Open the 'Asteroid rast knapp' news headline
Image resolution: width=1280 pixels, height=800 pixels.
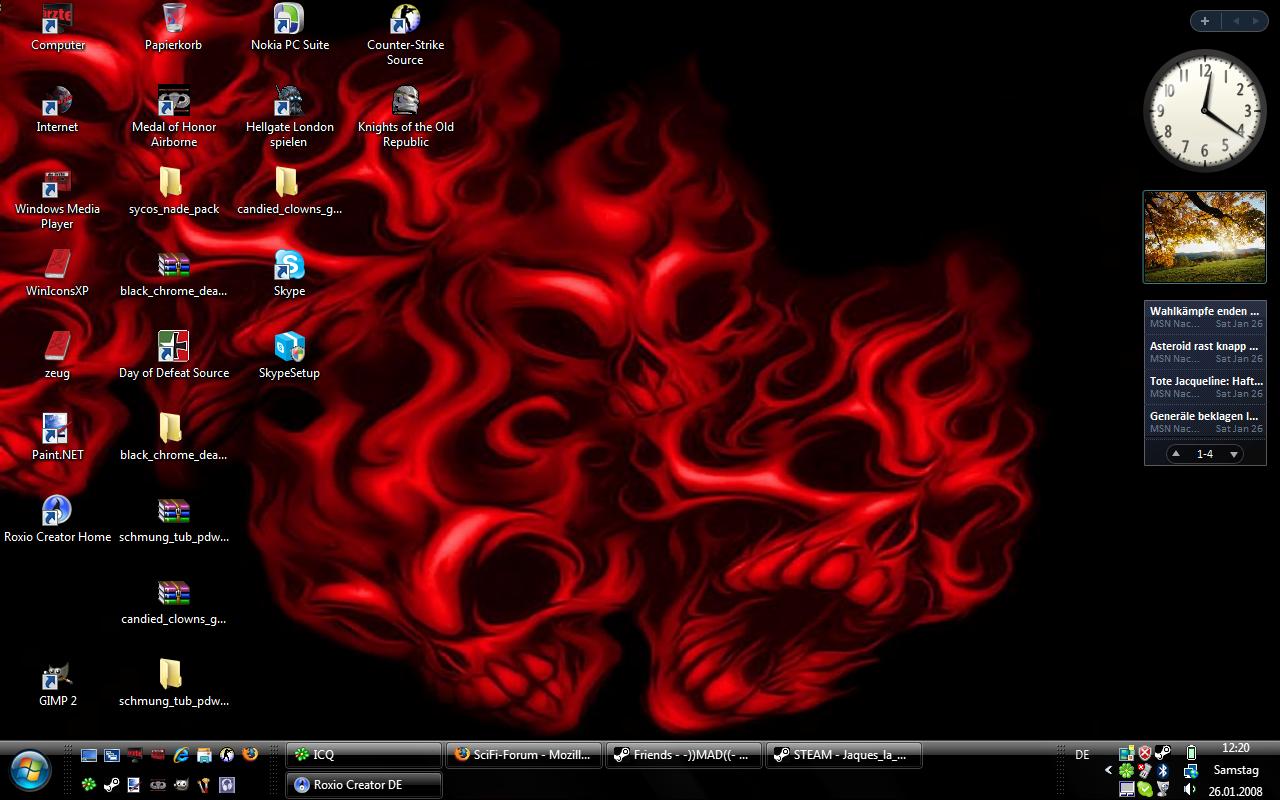(x=1204, y=346)
